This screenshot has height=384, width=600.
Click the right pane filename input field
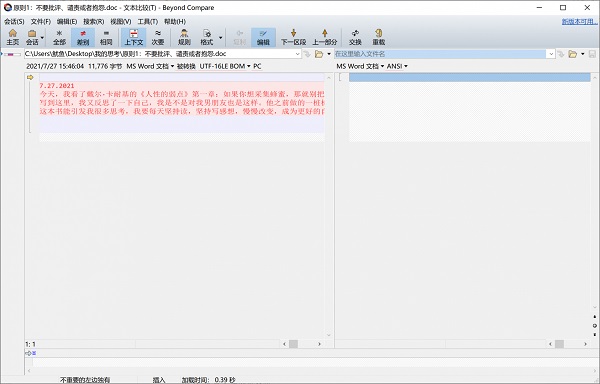pos(441,54)
